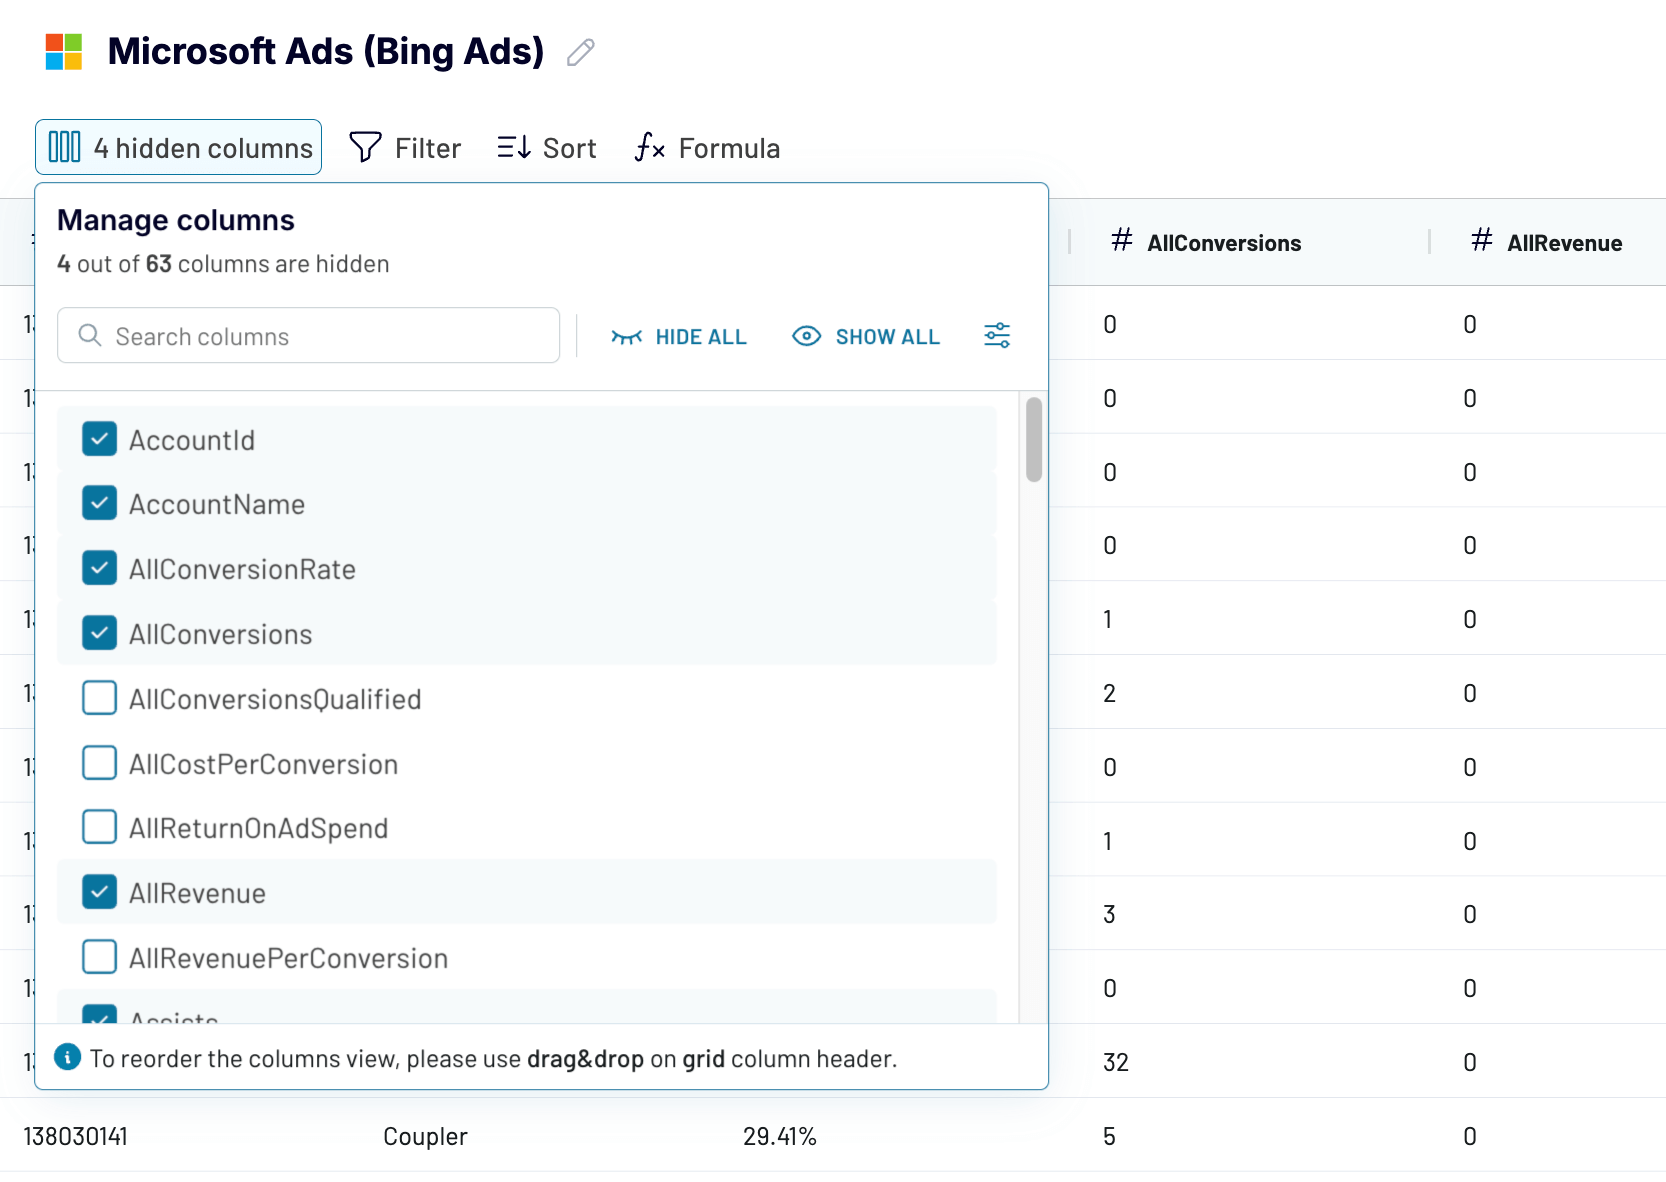This screenshot has height=1182, width=1666.
Task: Select the Filter funnel icon
Action: (364, 147)
